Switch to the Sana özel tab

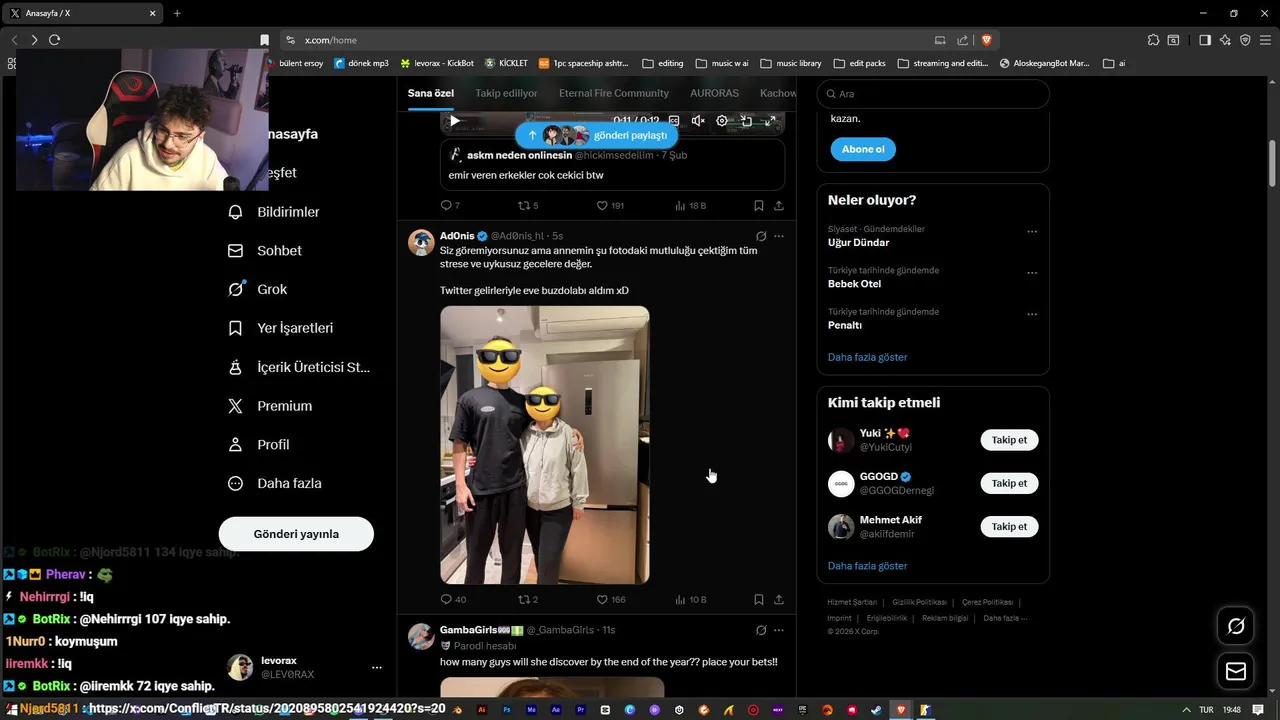point(431,93)
